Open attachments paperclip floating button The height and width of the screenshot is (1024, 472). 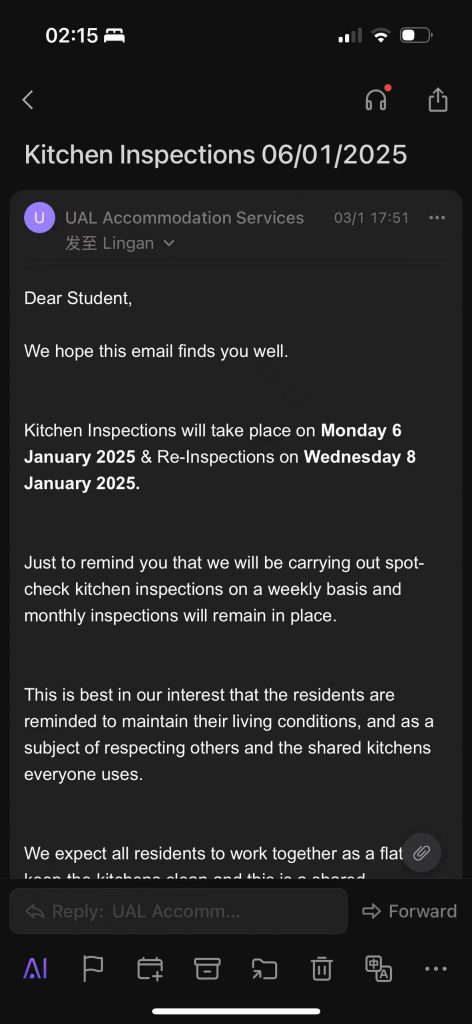[422, 852]
